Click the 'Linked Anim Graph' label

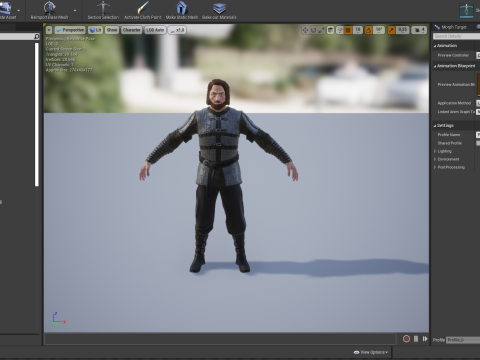456,112
